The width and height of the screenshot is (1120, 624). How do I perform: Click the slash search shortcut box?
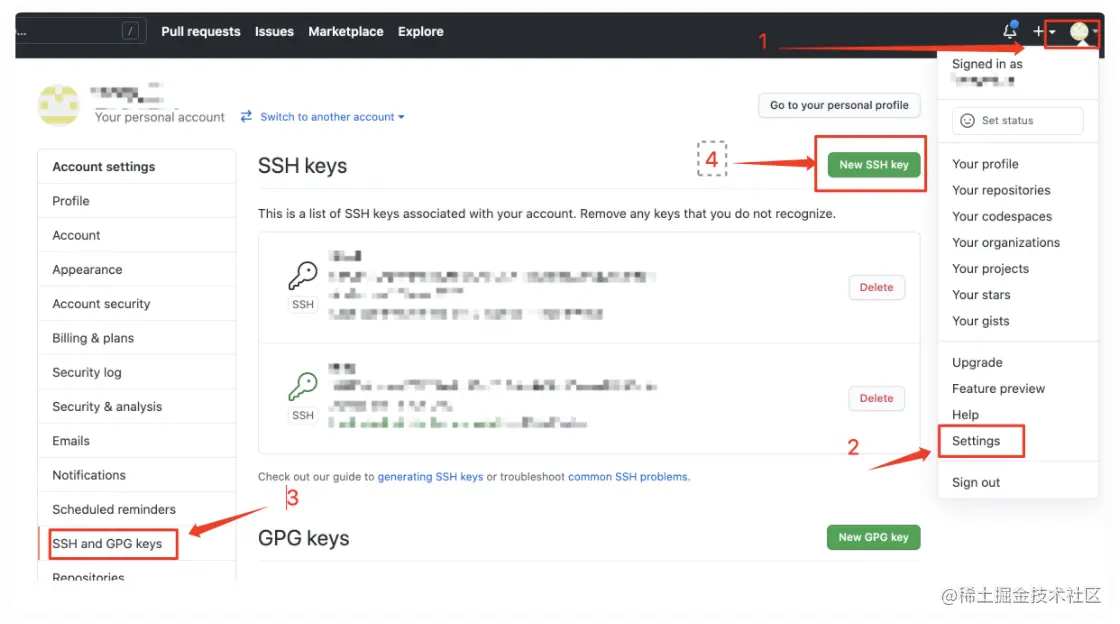point(130,31)
